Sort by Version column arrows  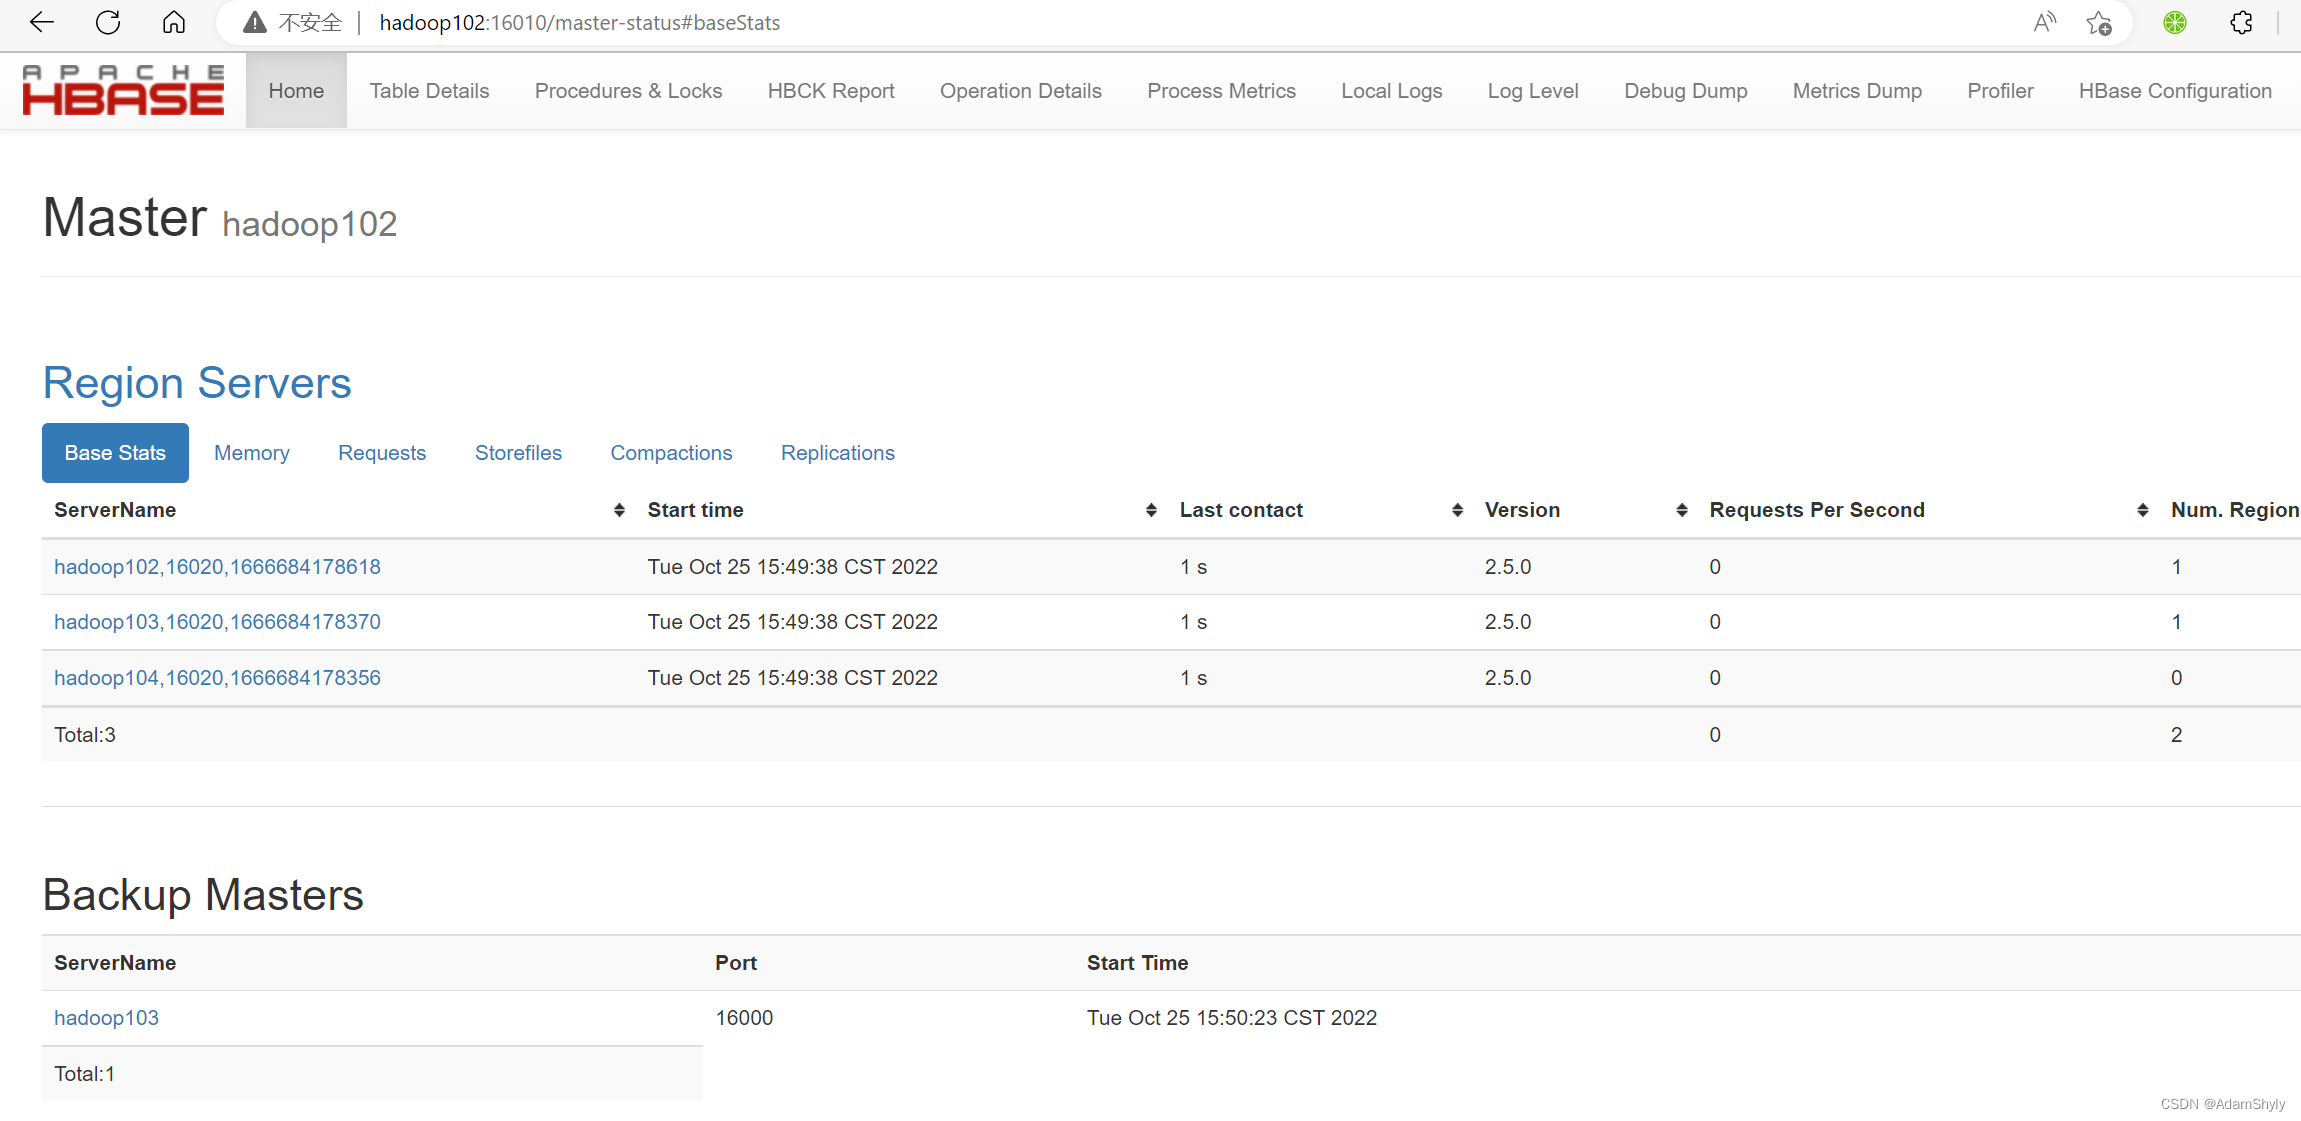tap(1682, 510)
